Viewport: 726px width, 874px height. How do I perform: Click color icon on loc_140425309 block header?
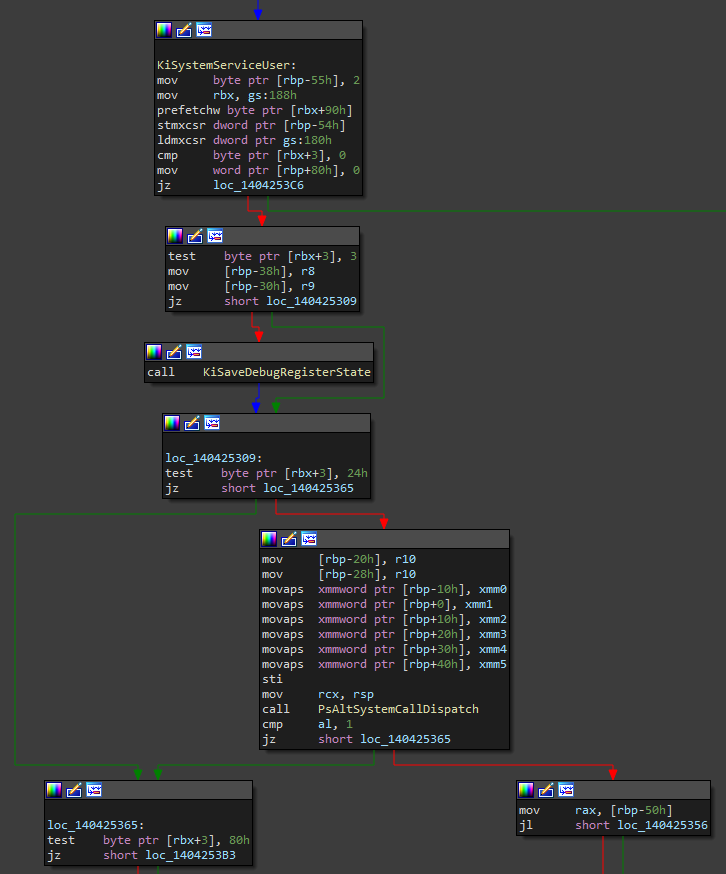172,423
